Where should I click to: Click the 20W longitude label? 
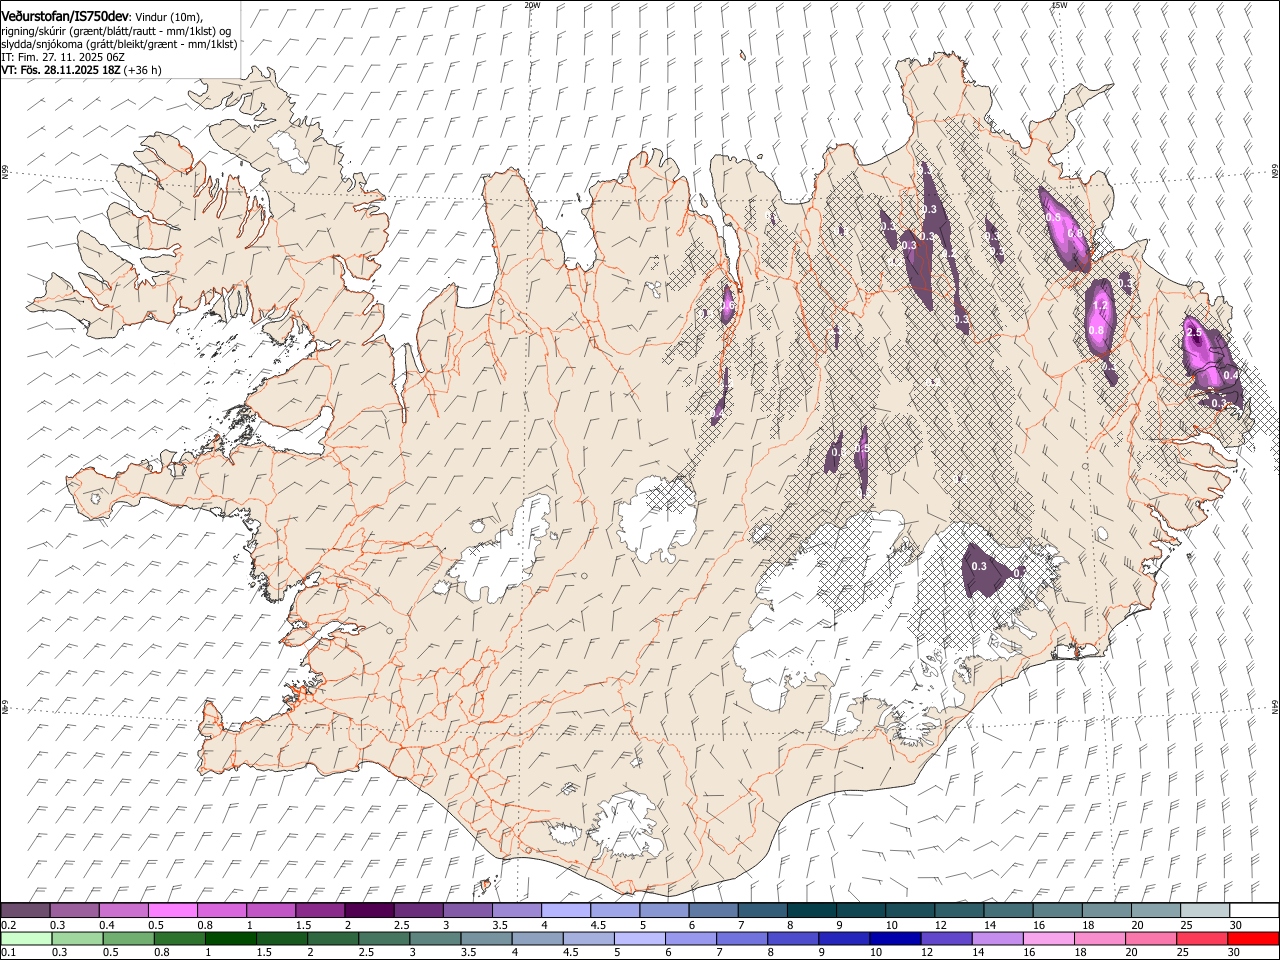pos(532,5)
